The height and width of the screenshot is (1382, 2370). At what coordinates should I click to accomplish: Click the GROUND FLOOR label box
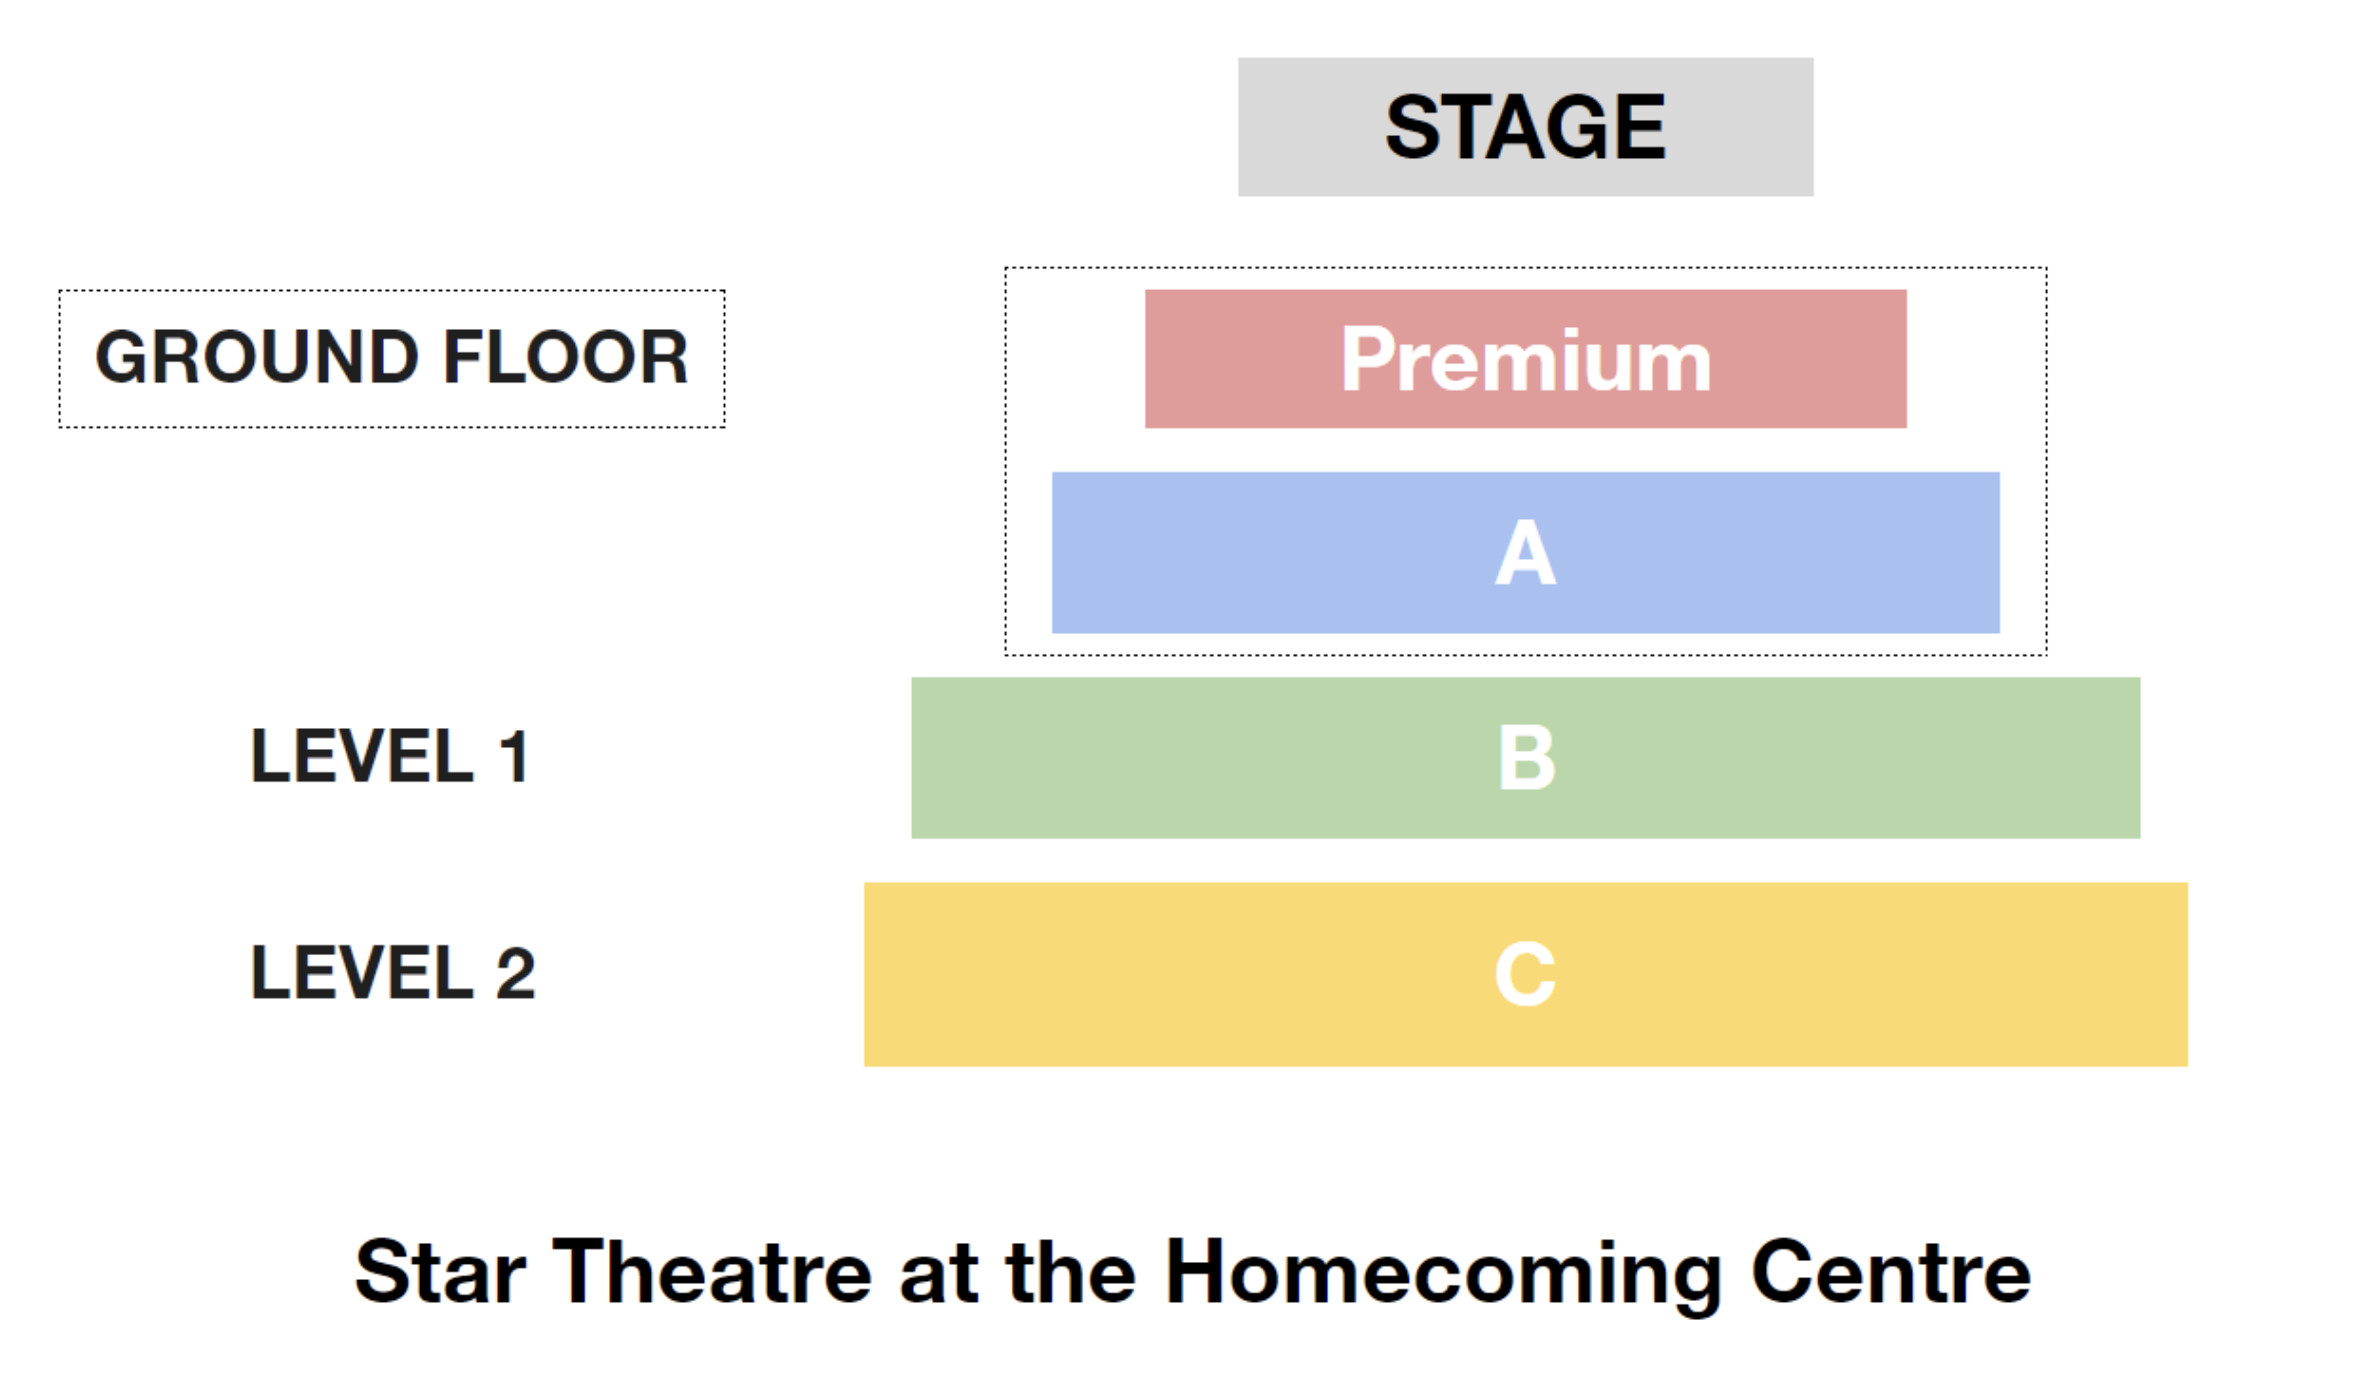[392, 359]
